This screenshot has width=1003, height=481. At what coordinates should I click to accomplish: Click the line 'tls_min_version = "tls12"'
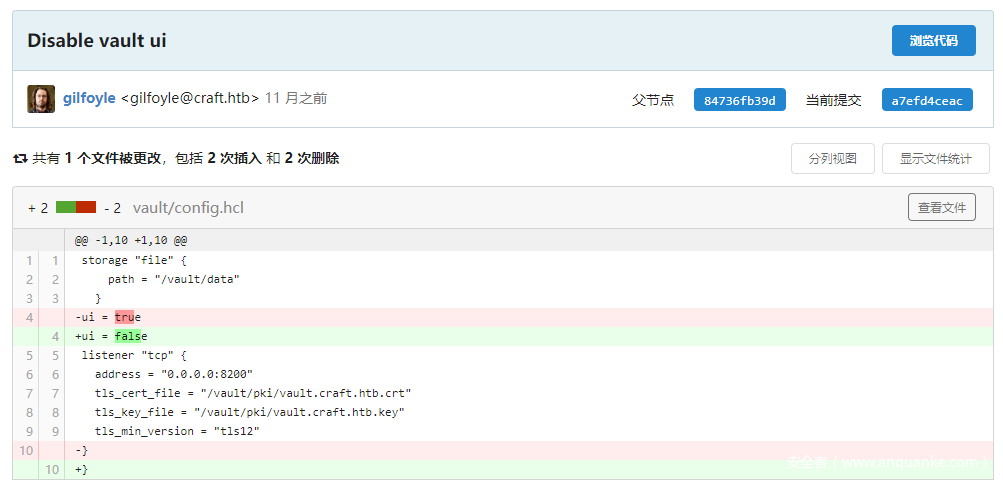pyautogui.click(x=177, y=431)
